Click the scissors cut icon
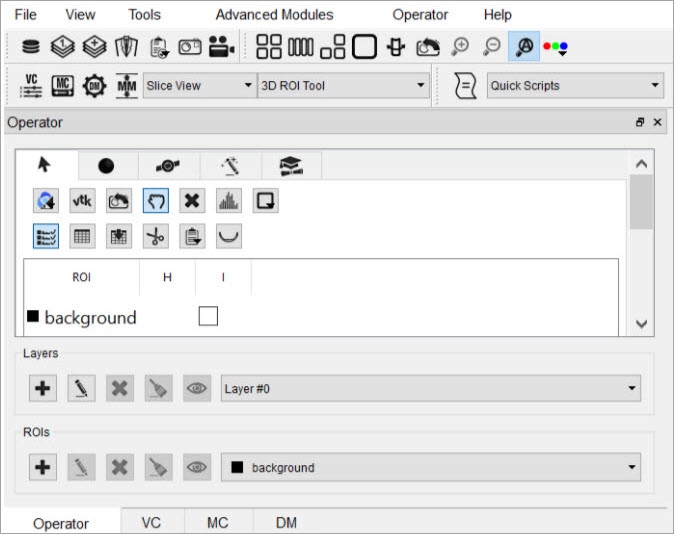This screenshot has width=674, height=534. [x=155, y=236]
